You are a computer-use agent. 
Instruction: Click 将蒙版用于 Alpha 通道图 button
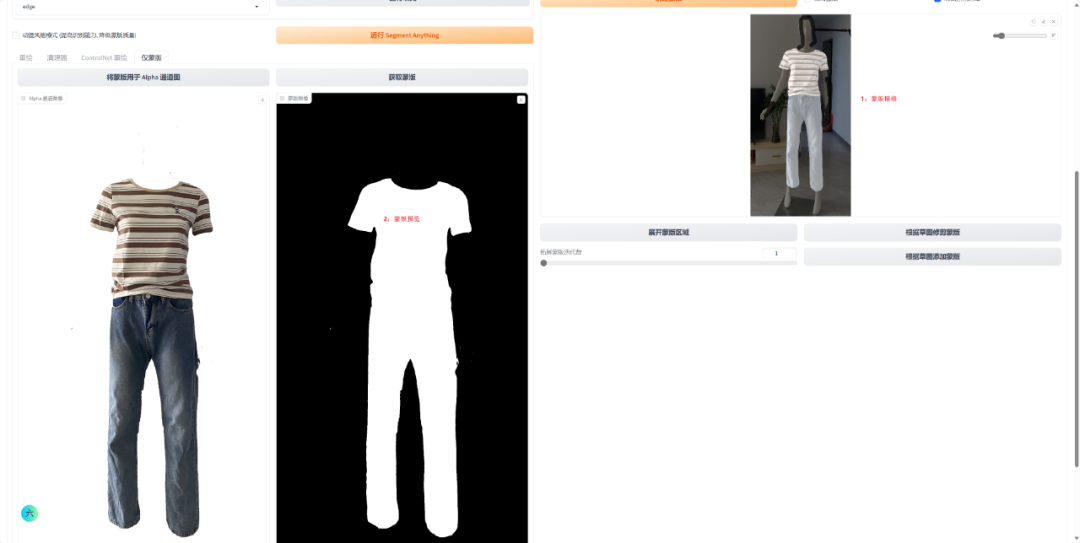click(143, 77)
